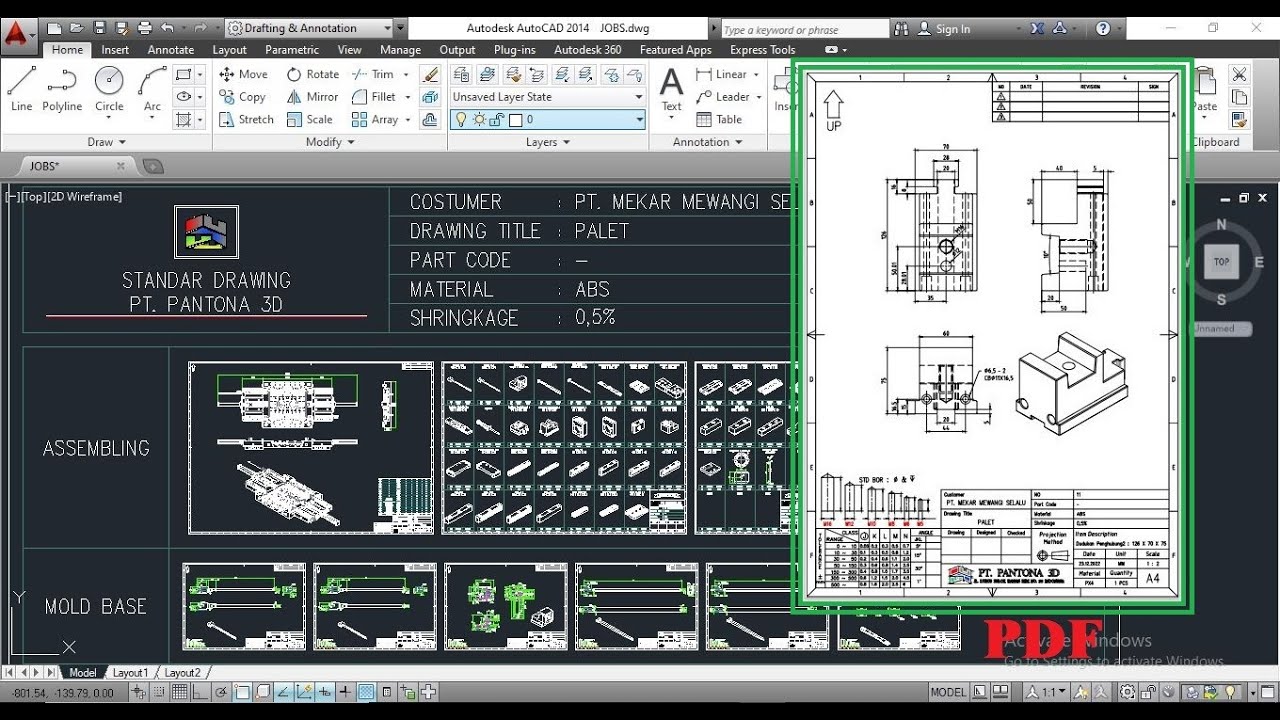Image resolution: width=1280 pixels, height=720 pixels.
Task: Open the AutoCAD application menu
Action: tap(17, 34)
